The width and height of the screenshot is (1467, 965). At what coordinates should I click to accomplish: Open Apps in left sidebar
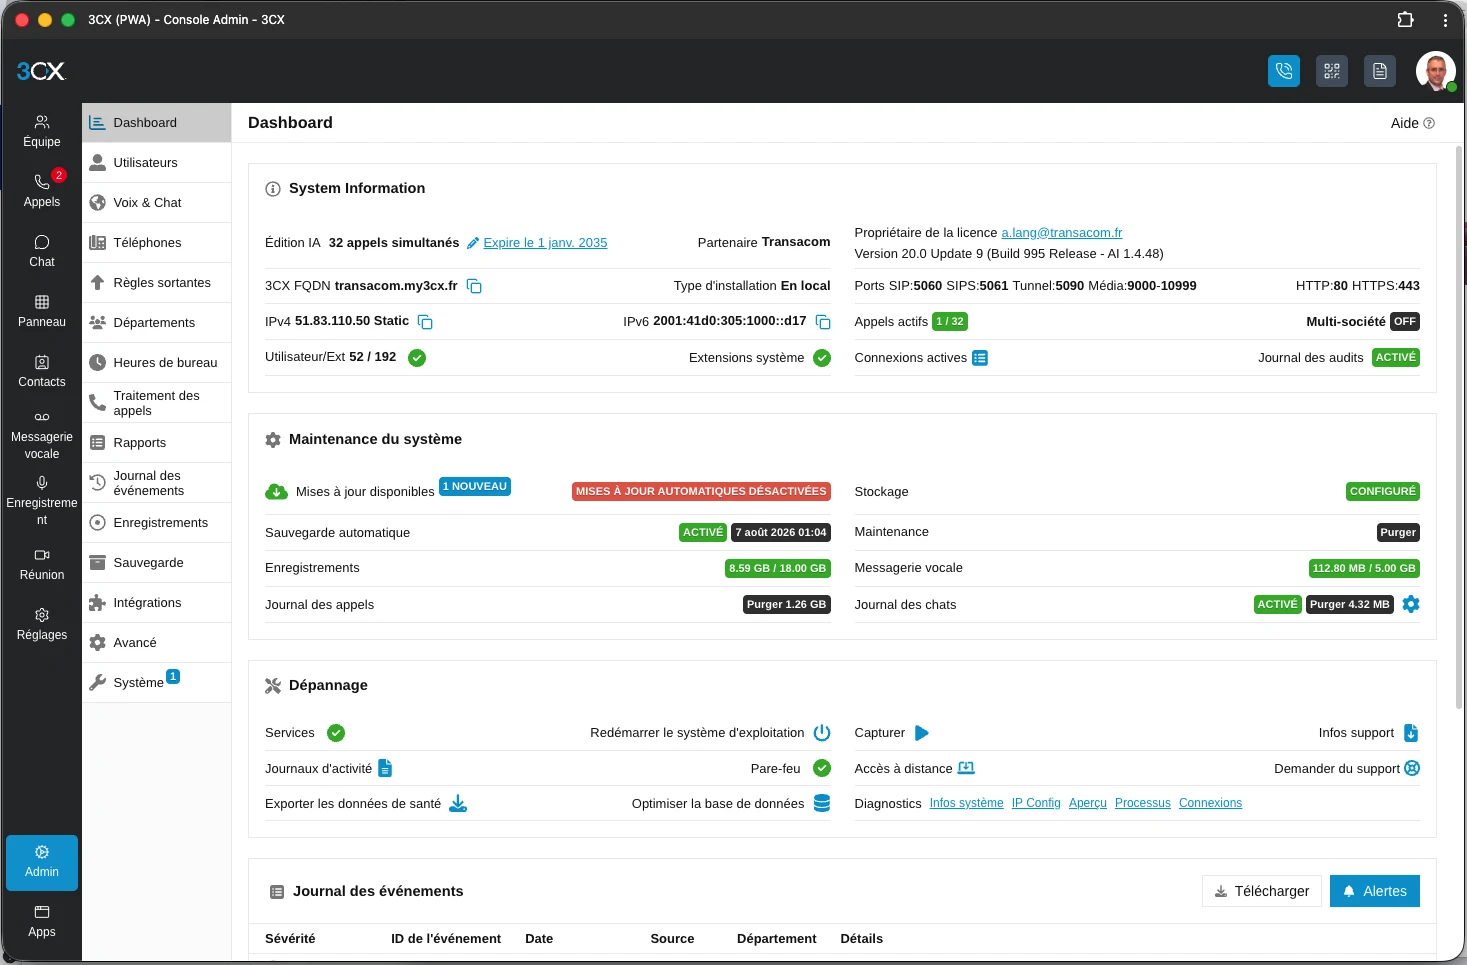click(42, 921)
